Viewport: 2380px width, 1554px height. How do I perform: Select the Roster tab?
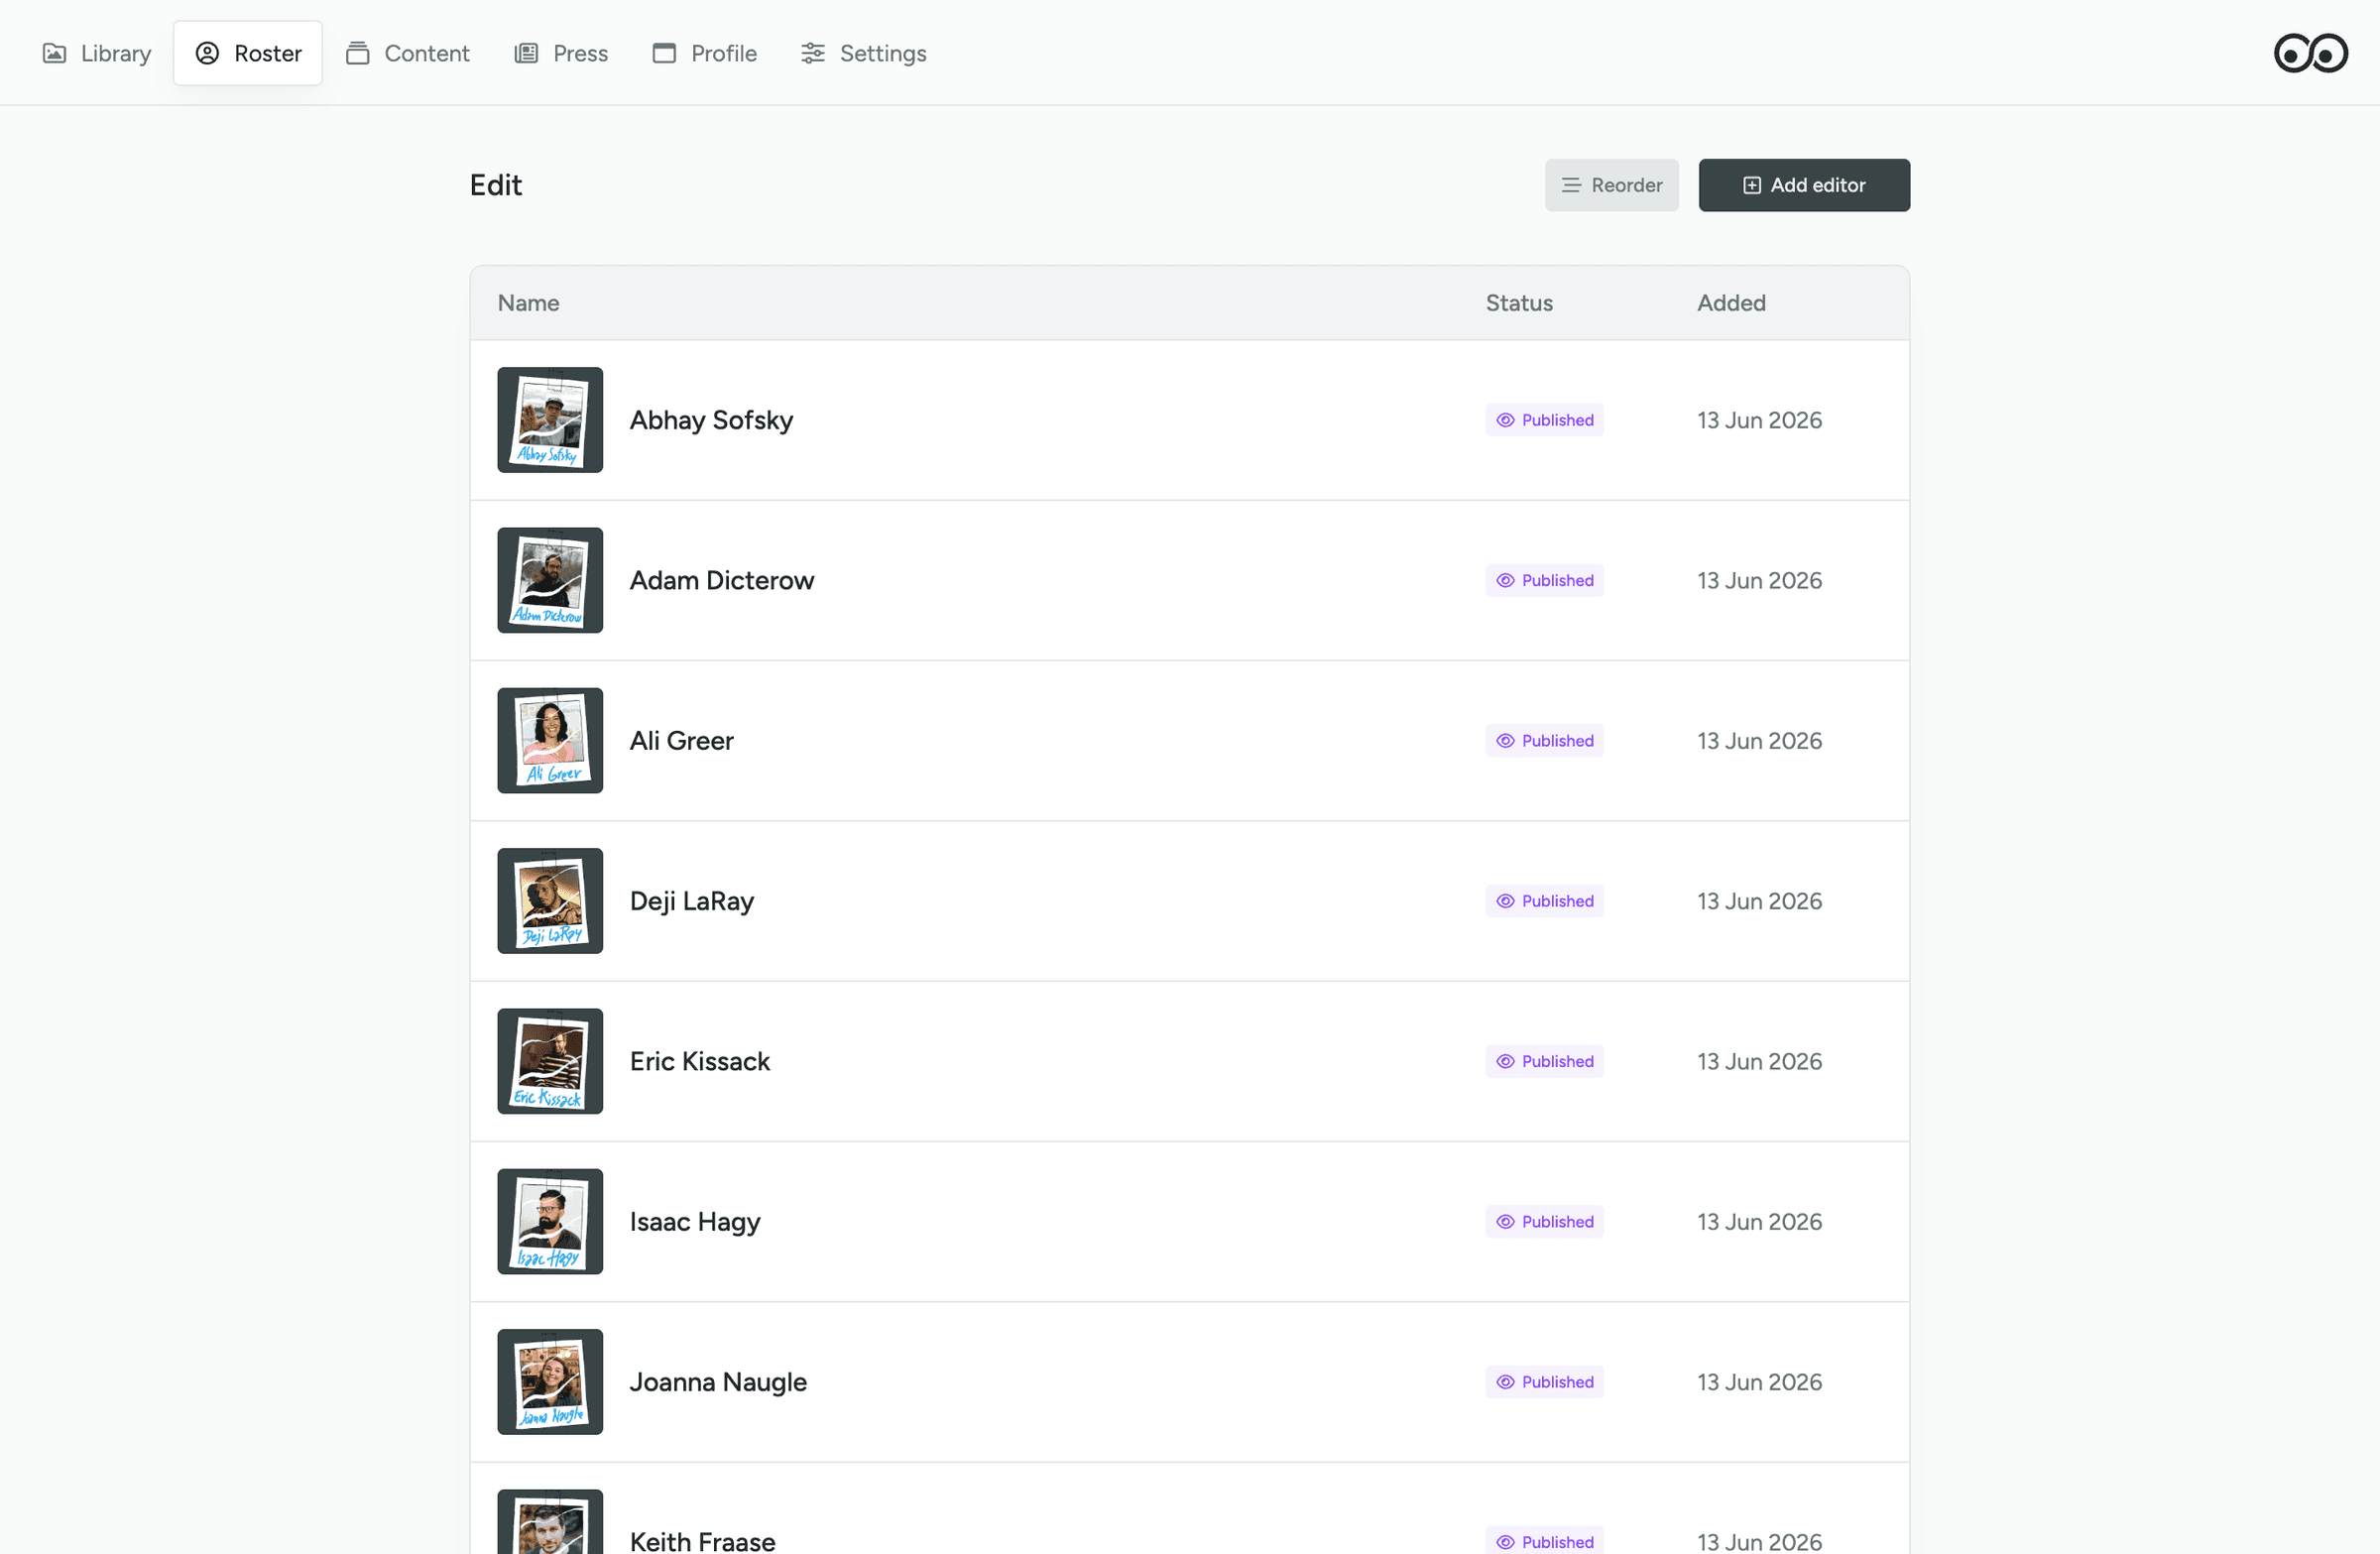click(x=248, y=53)
